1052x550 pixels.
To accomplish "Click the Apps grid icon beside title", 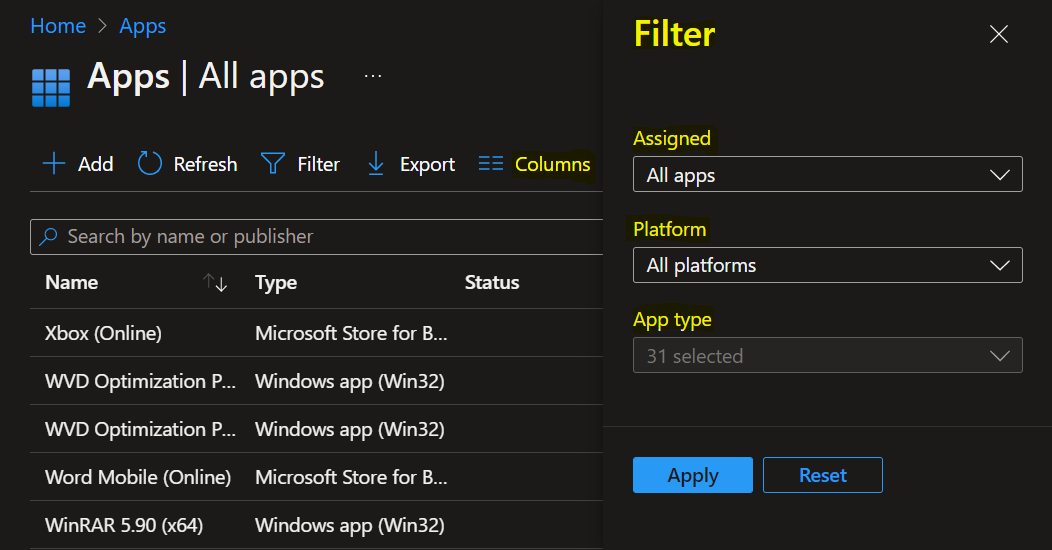I will click(51, 87).
